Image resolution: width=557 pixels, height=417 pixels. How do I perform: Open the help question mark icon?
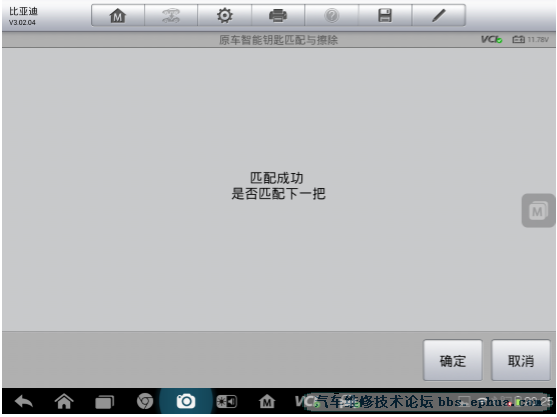tap(331, 16)
